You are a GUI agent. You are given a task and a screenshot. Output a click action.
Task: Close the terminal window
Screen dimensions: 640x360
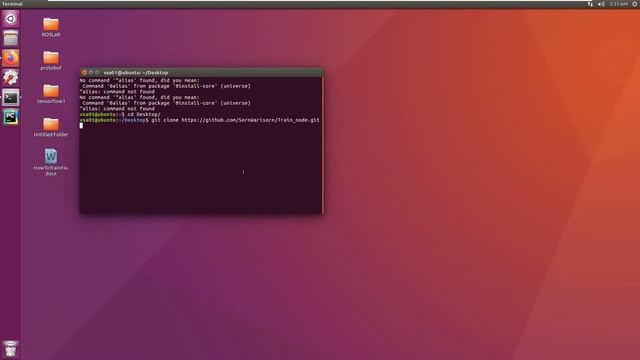84,72
